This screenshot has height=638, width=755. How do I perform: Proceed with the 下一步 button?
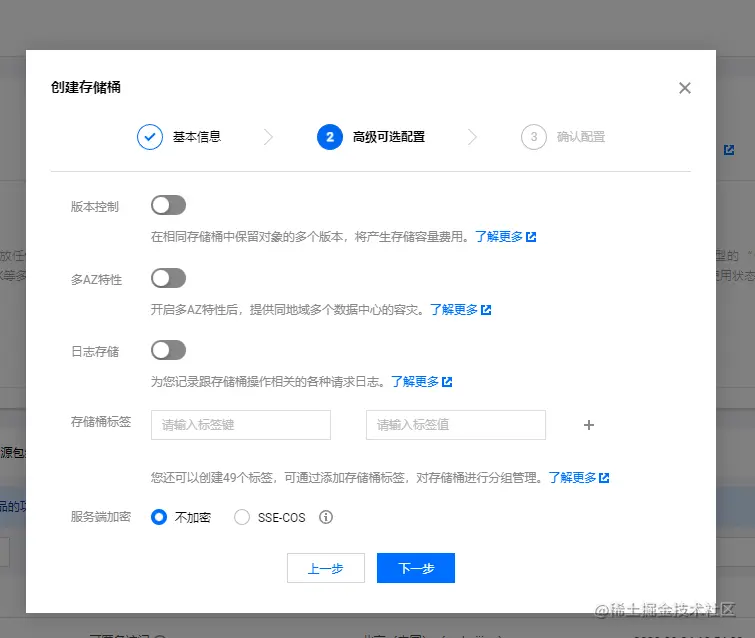point(416,568)
